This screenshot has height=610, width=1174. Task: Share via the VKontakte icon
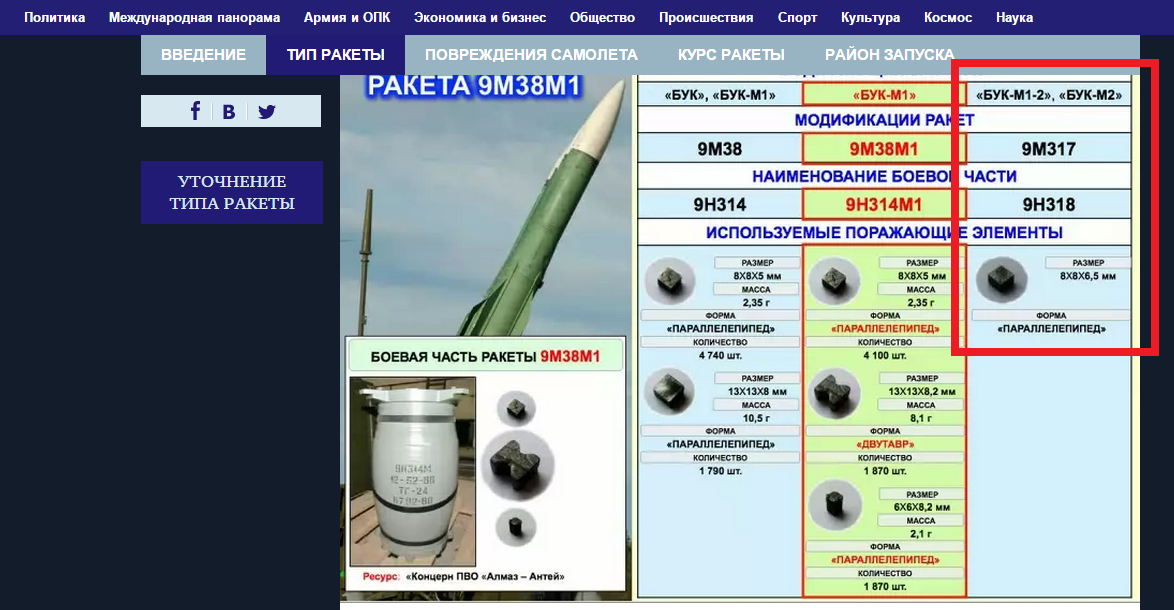click(x=229, y=111)
